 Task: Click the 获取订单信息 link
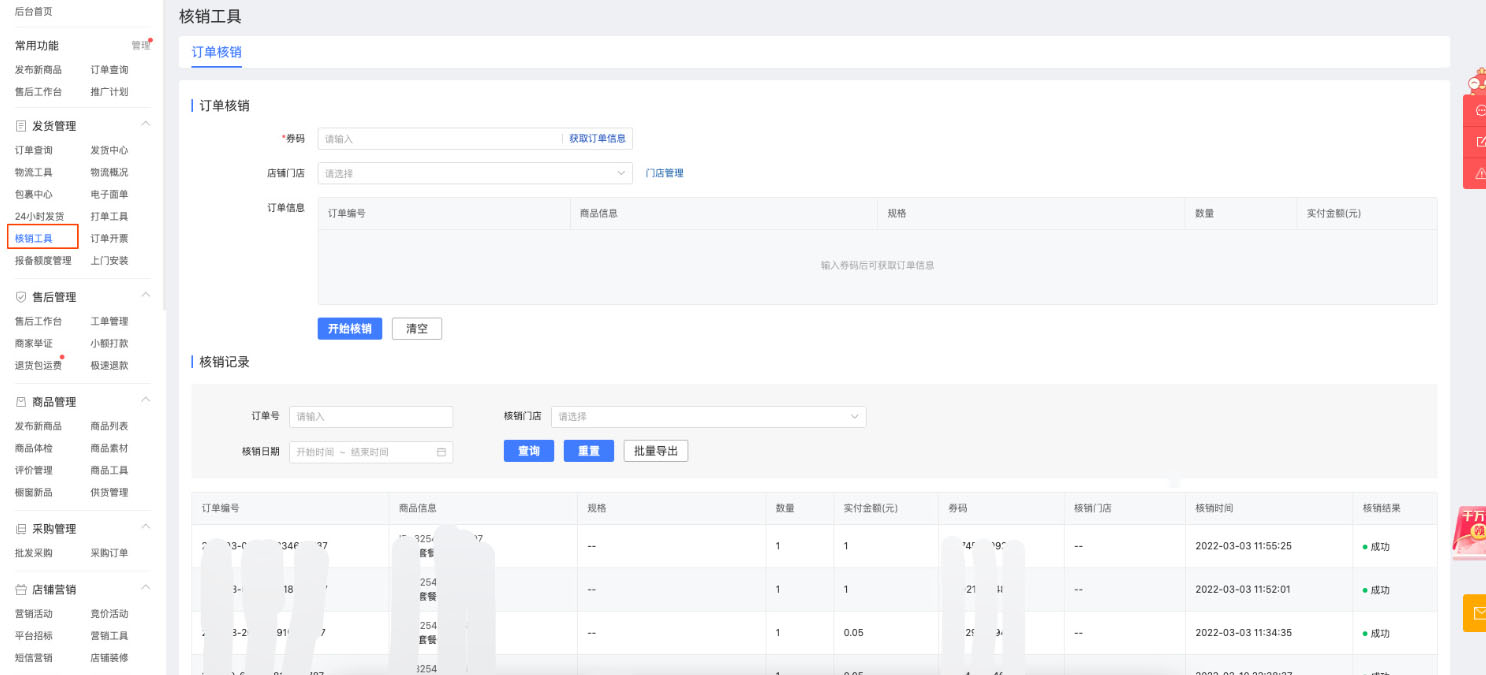pyautogui.click(x=597, y=139)
